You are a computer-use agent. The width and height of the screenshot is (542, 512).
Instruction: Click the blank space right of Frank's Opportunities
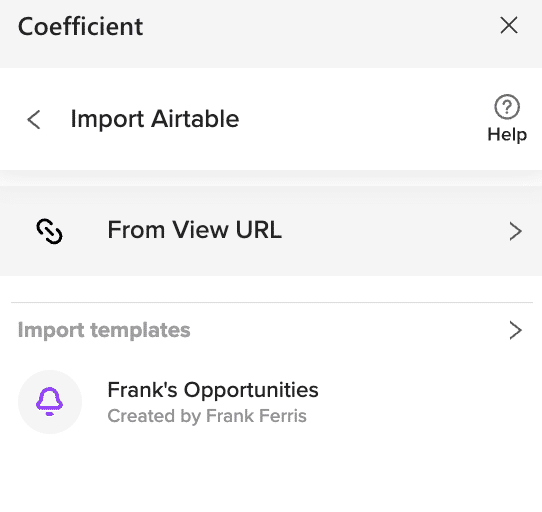coord(425,402)
